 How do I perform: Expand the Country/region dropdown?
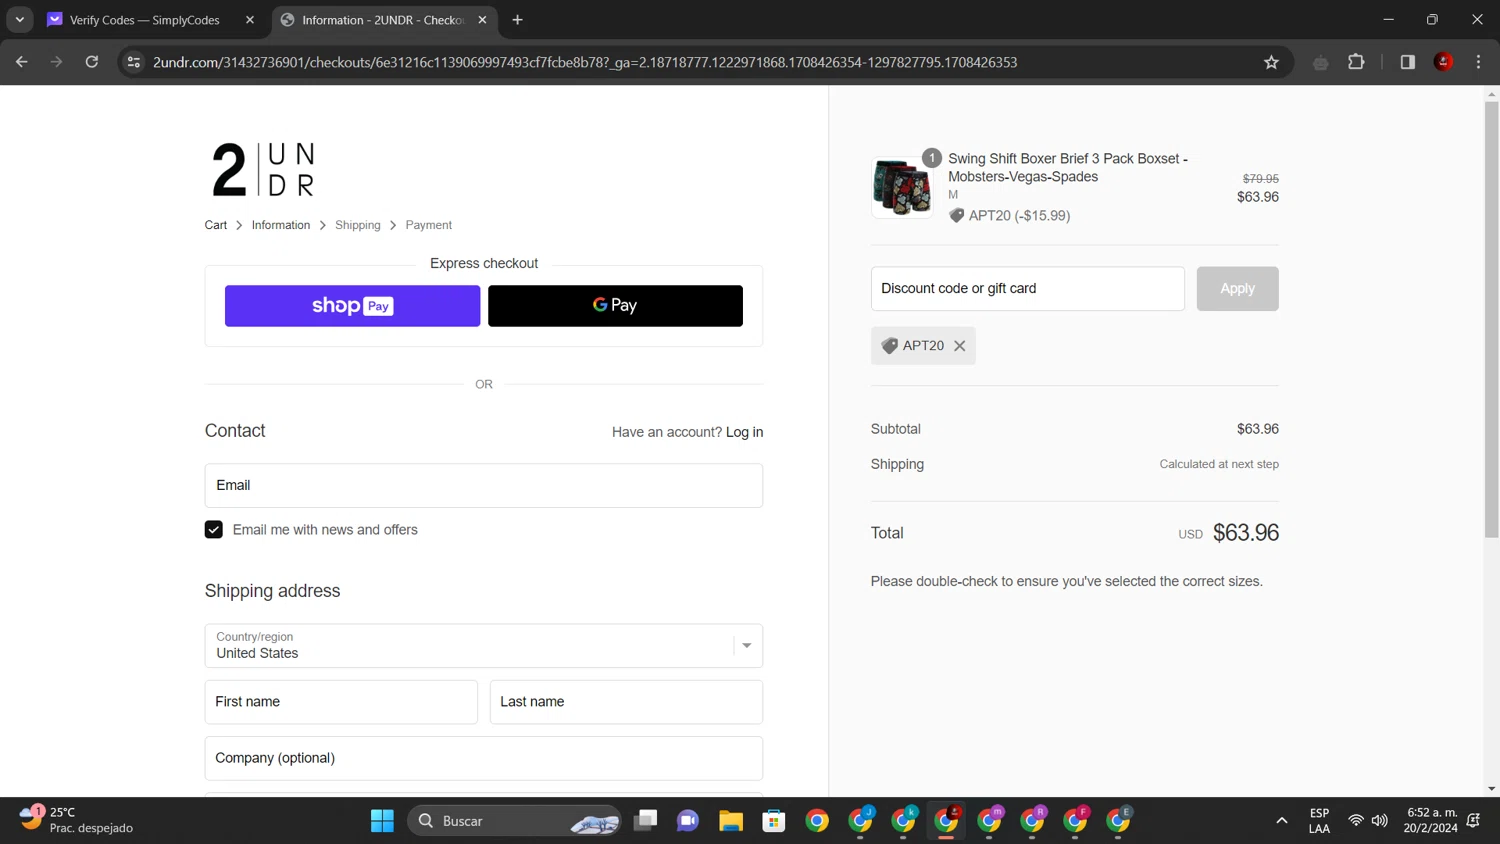click(484, 646)
